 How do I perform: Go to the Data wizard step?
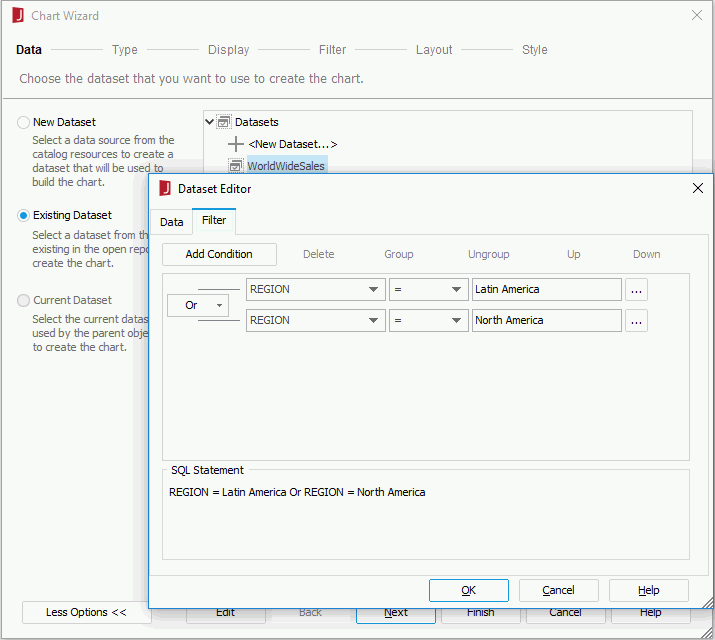click(x=29, y=49)
